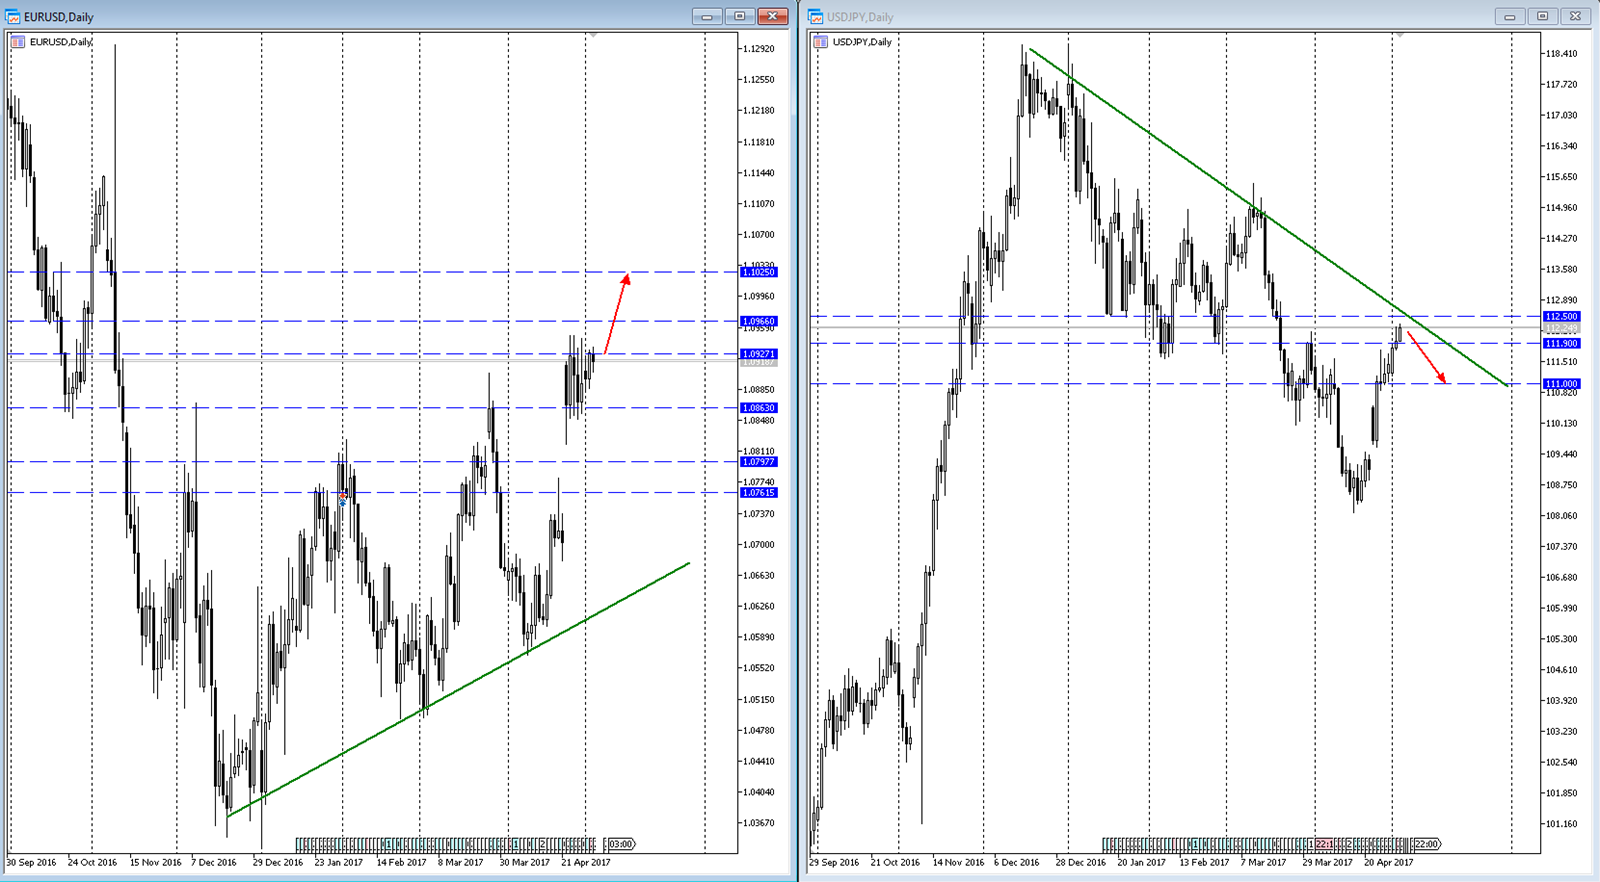The width and height of the screenshot is (1600, 882).
Task: Select the 111.000 support level label
Action: (x=1561, y=384)
